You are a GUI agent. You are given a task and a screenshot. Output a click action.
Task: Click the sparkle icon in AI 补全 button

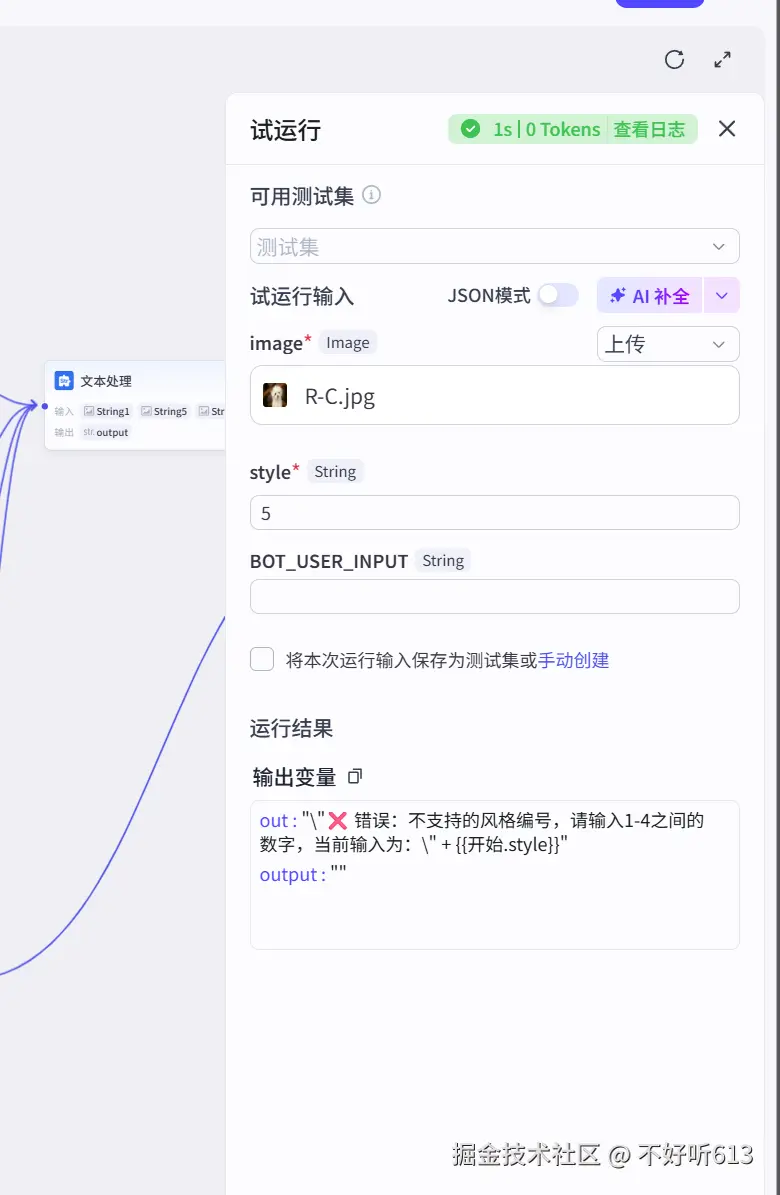coord(618,296)
